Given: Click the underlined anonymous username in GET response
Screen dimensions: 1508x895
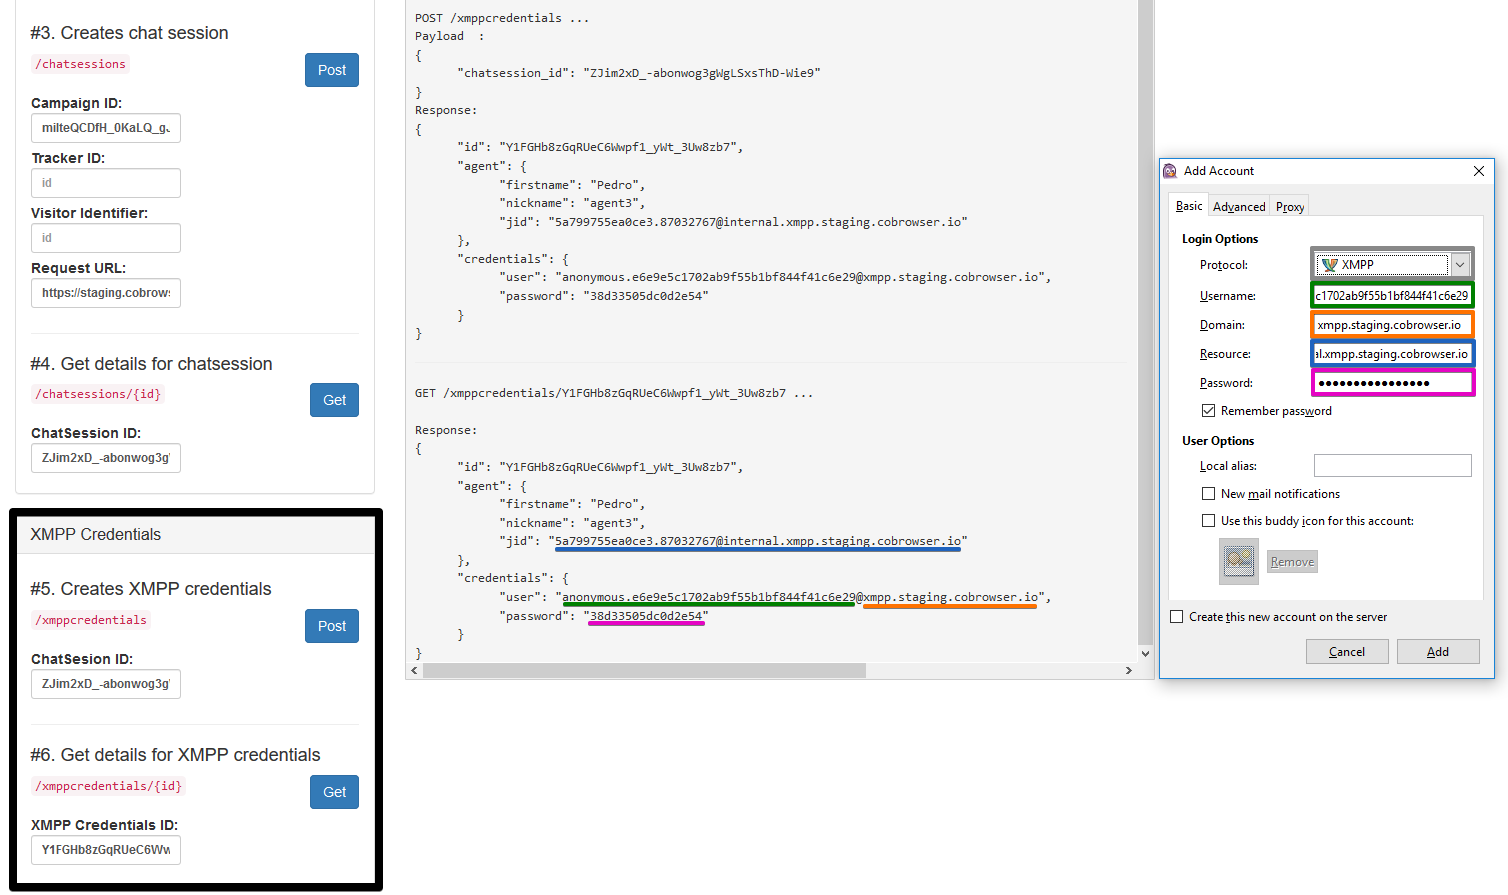Looking at the screenshot, I should click(x=709, y=597).
